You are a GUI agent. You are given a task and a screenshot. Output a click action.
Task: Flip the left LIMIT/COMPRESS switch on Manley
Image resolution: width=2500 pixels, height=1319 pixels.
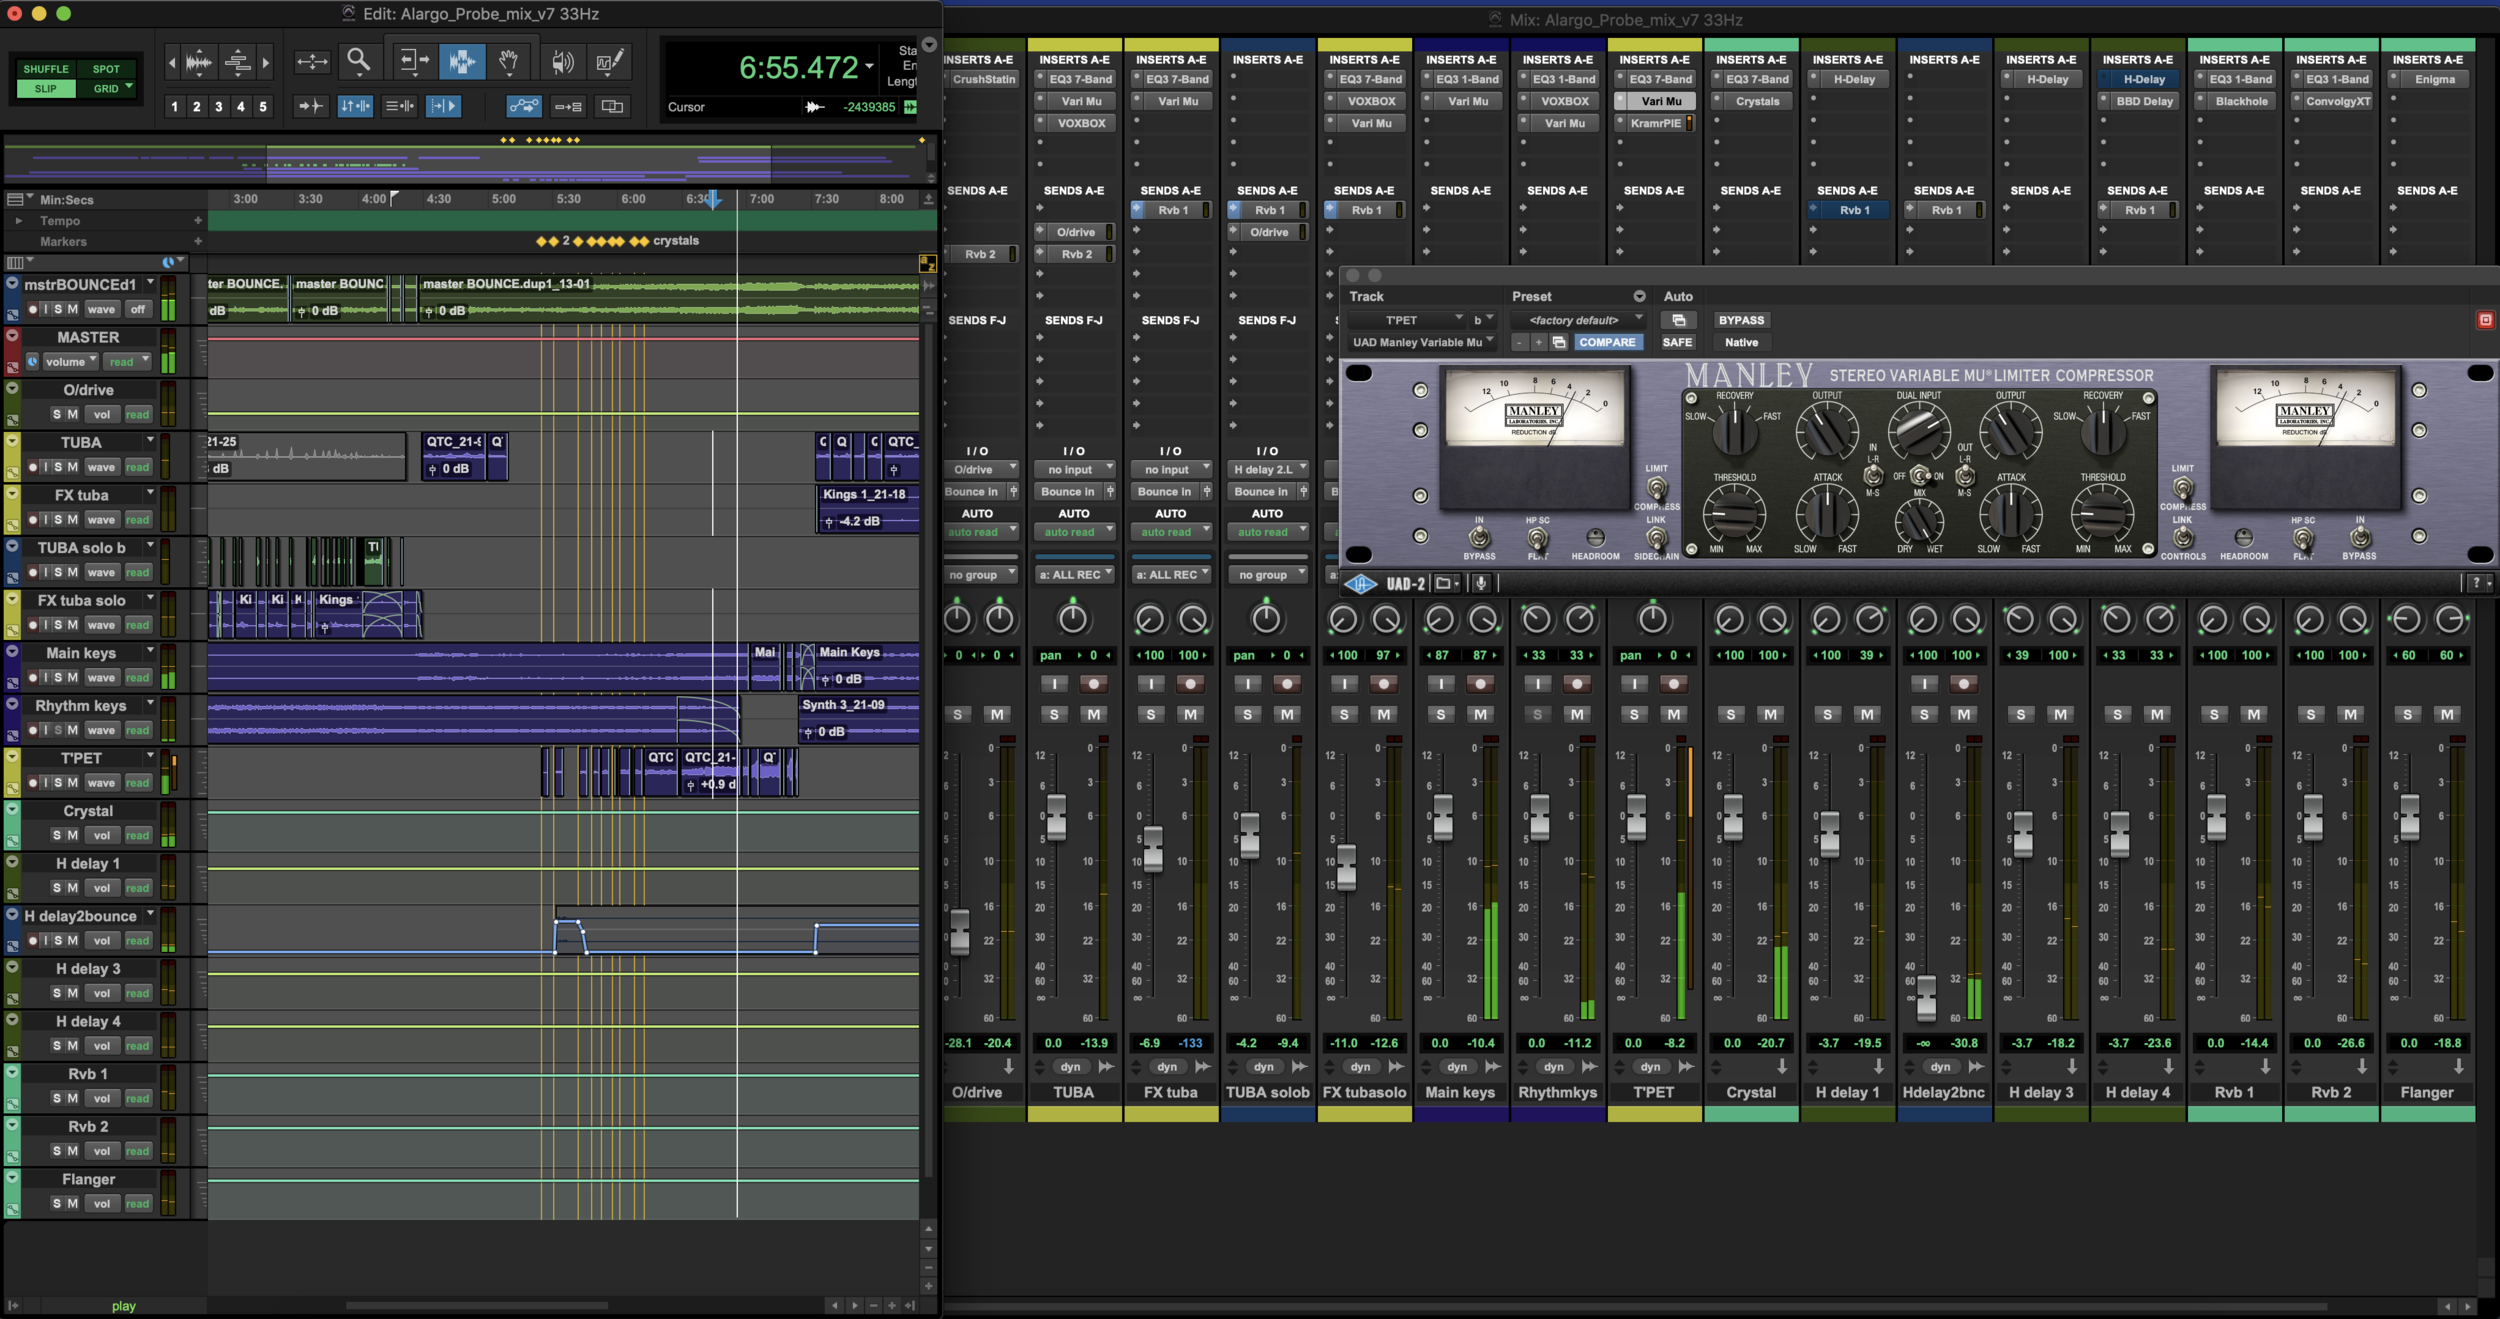(1657, 488)
